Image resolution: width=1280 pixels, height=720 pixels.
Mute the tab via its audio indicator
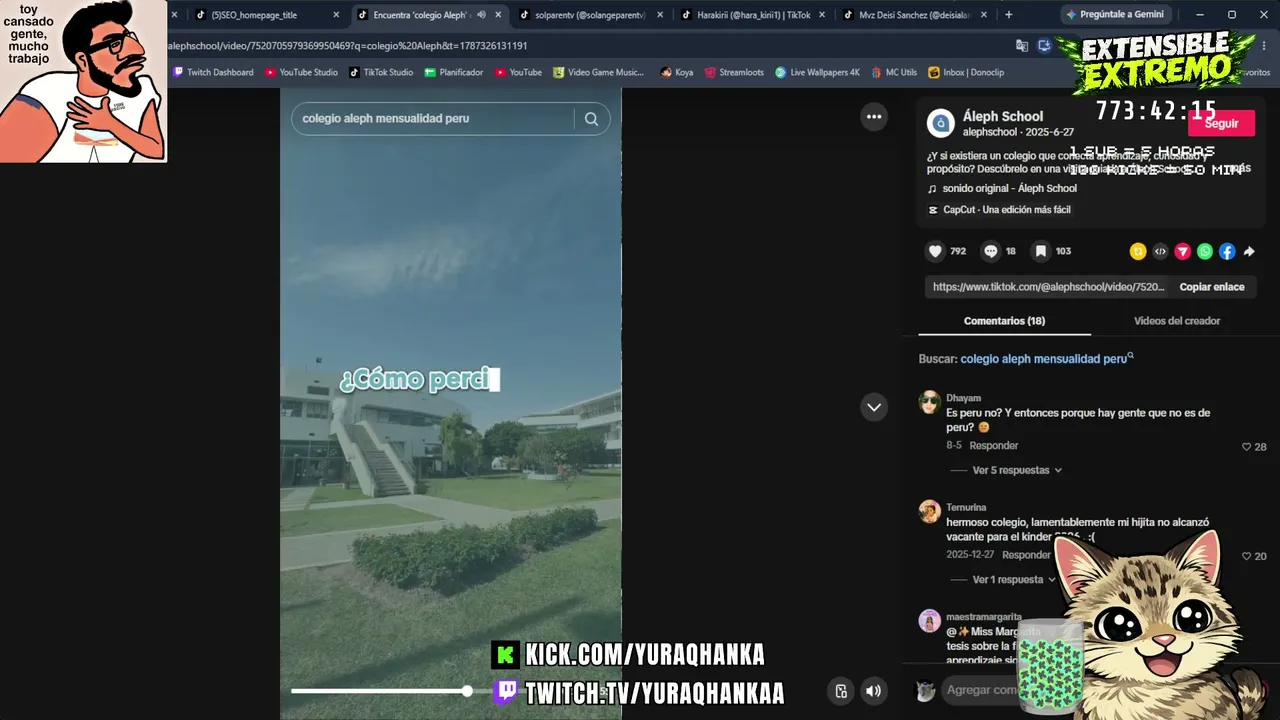tap(482, 15)
